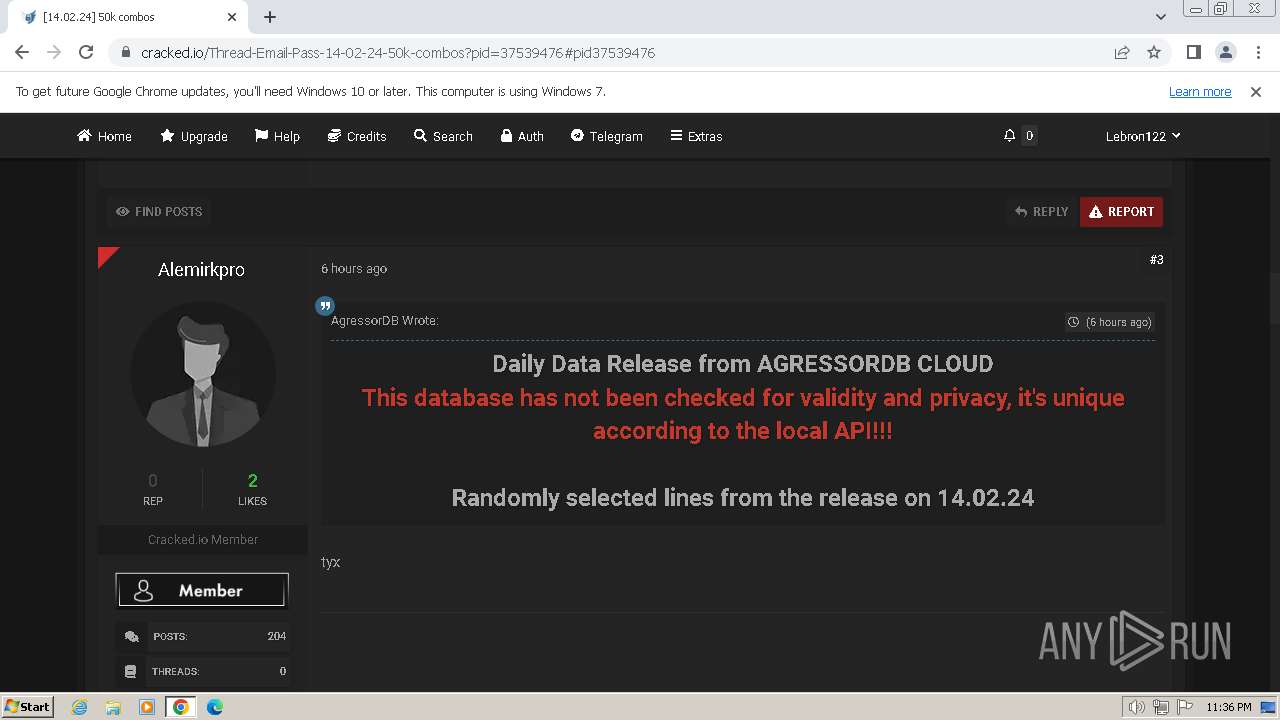The height and width of the screenshot is (720, 1280).
Task: Click the THREADS 0 stat row
Action: (x=203, y=671)
